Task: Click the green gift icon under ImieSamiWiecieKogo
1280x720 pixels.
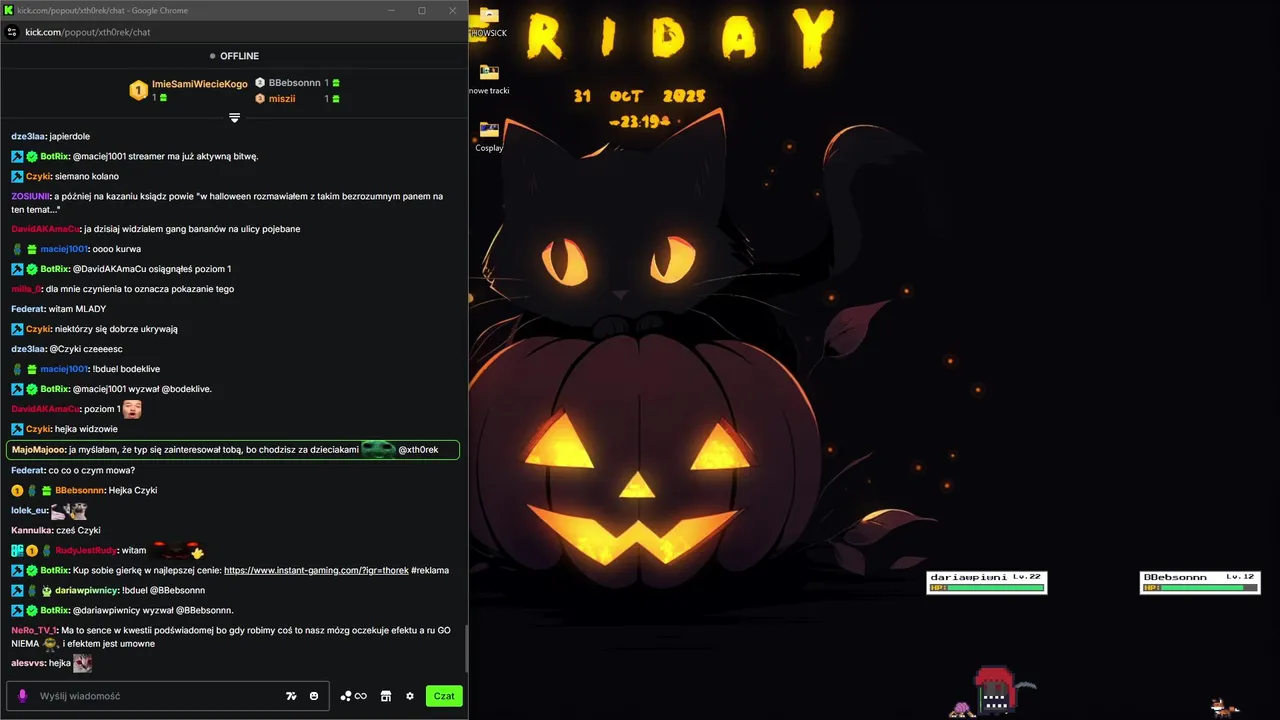Action: click(x=164, y=98)
